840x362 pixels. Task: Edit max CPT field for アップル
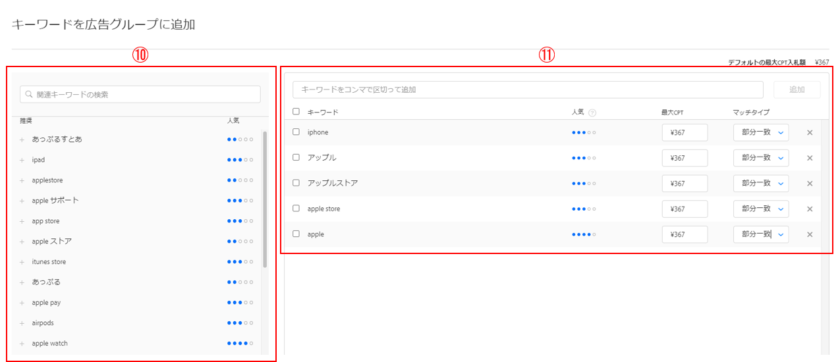click(685, 158)
